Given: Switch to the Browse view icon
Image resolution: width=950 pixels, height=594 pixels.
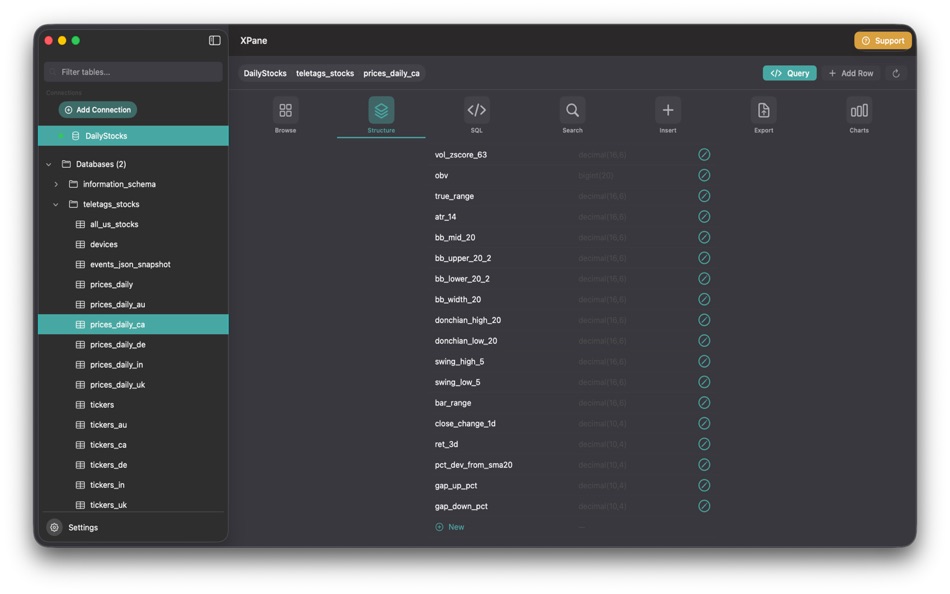Looking at the screenshot, I should [x=285, y=112].
